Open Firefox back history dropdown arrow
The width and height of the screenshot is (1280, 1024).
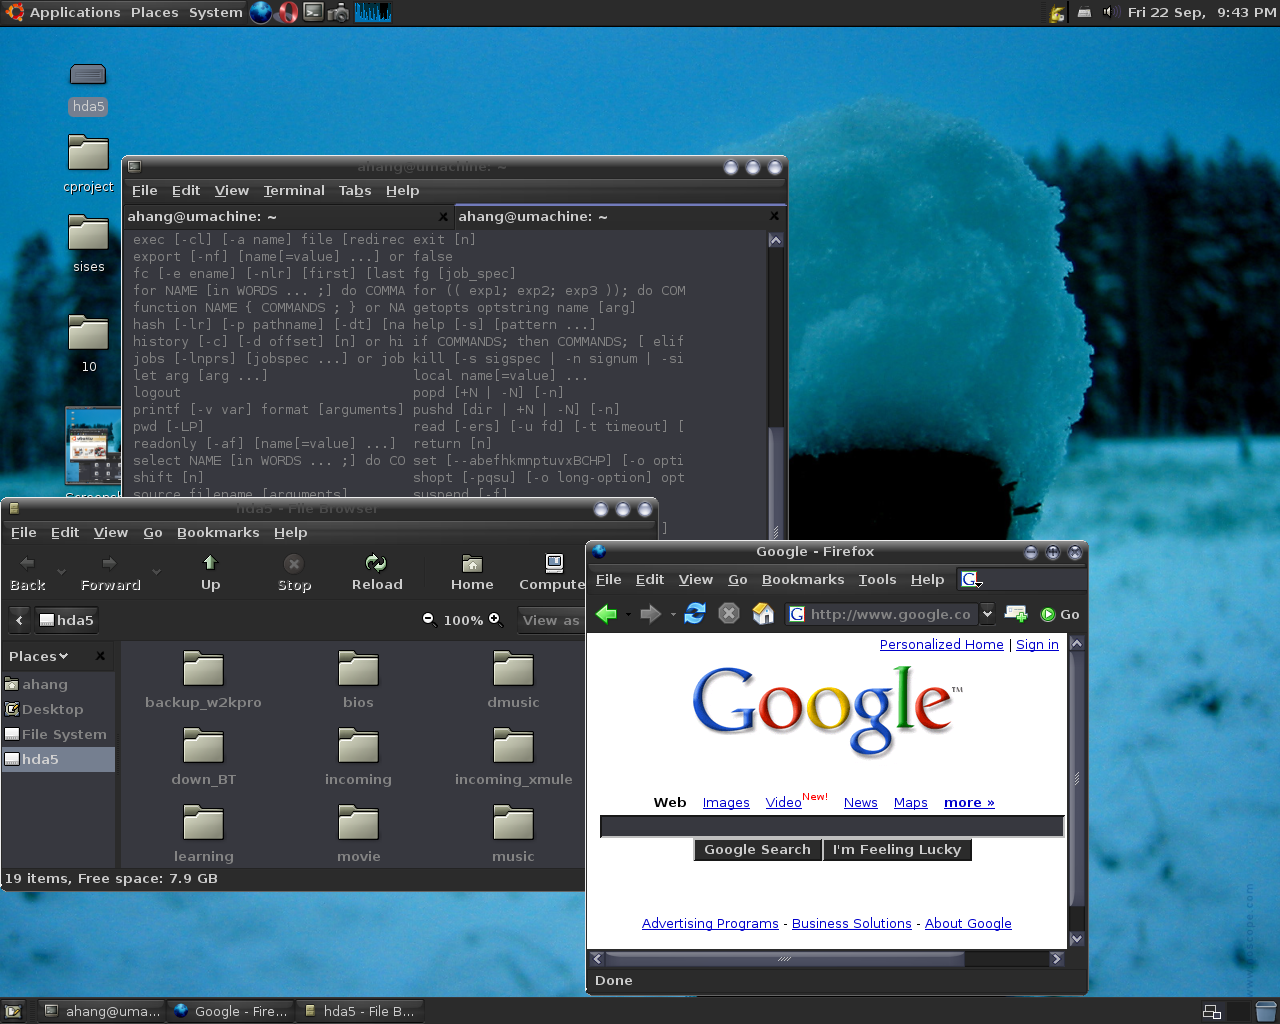click(627, 614)
